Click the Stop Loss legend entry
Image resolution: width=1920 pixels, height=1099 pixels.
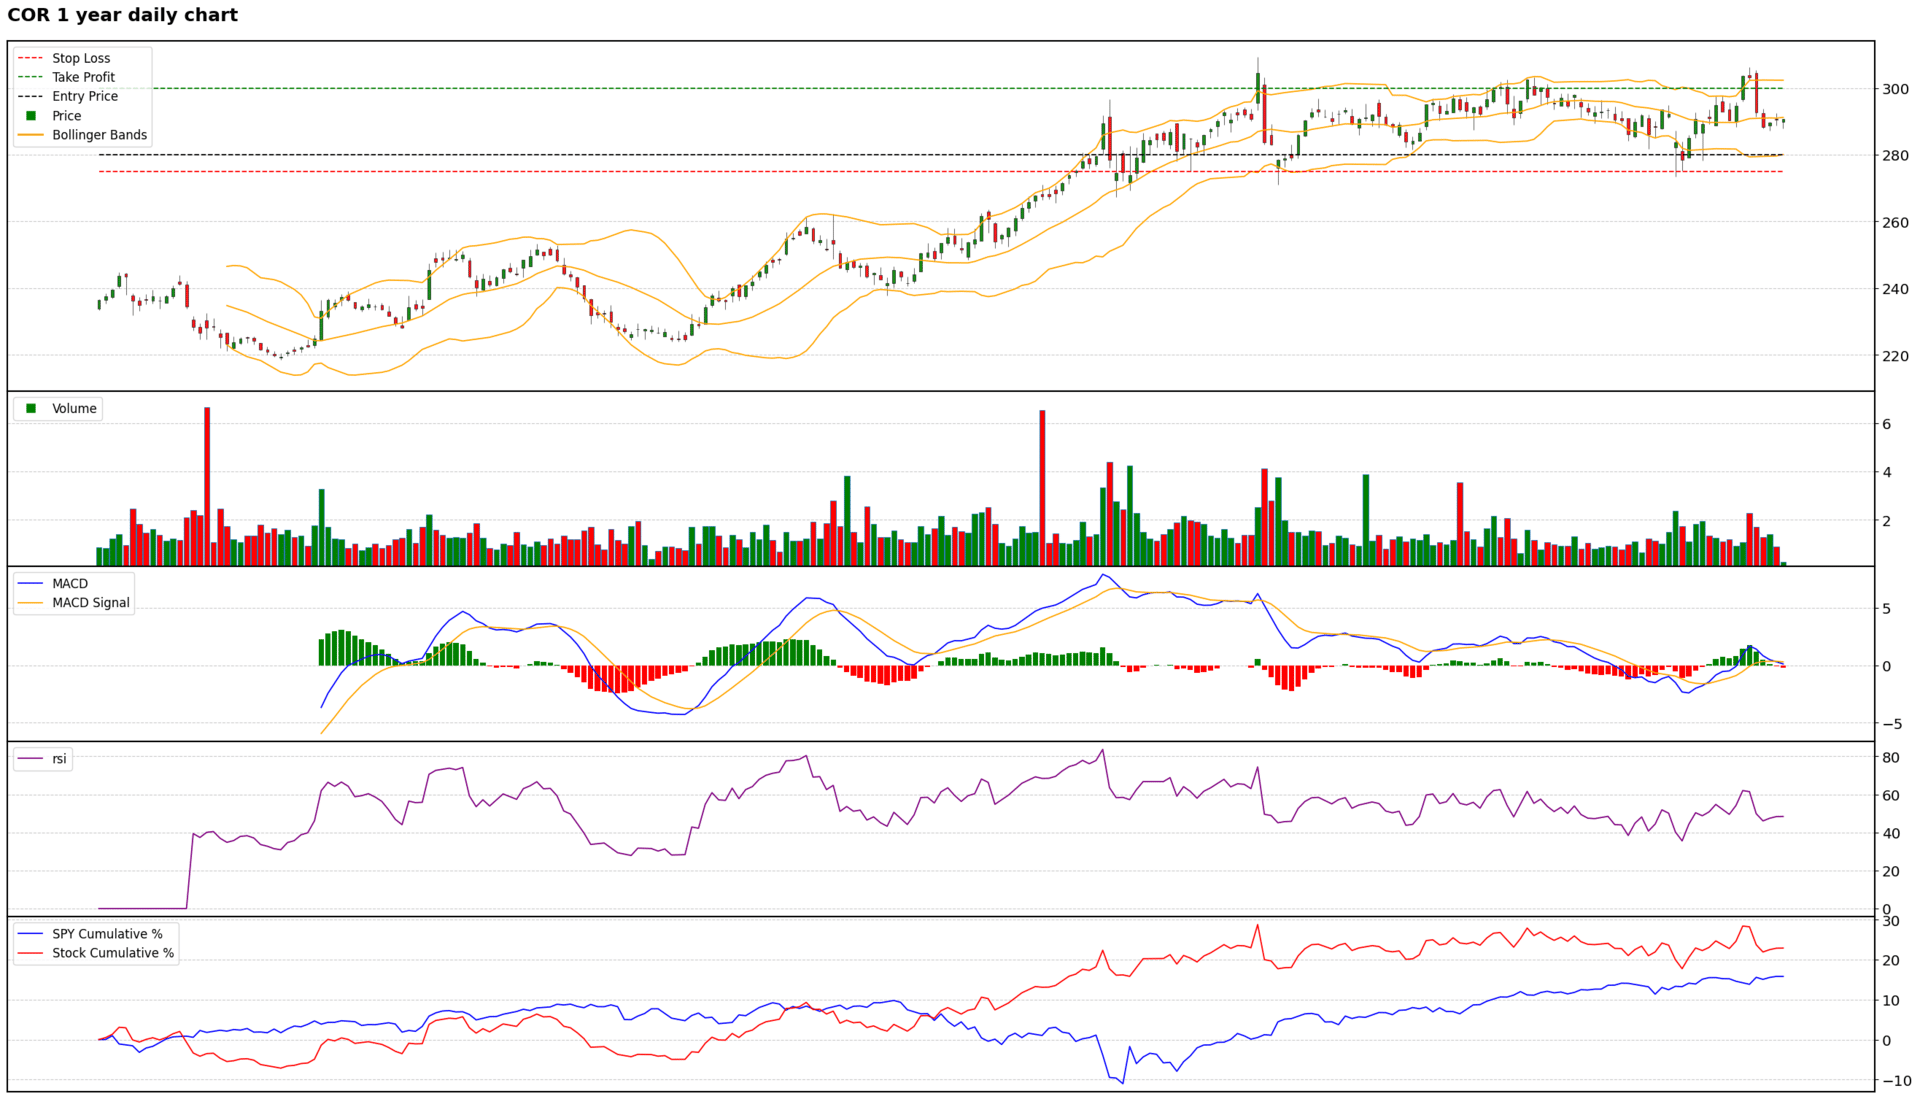pyautogui.click(x=81, y=58)
